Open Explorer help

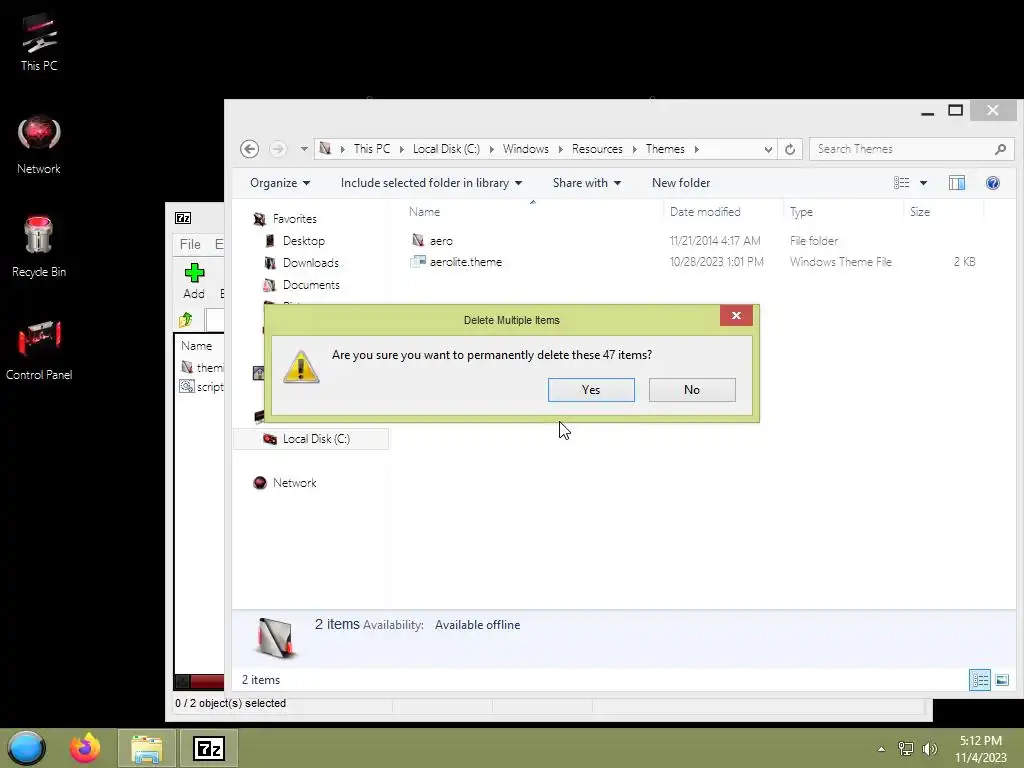993,183
